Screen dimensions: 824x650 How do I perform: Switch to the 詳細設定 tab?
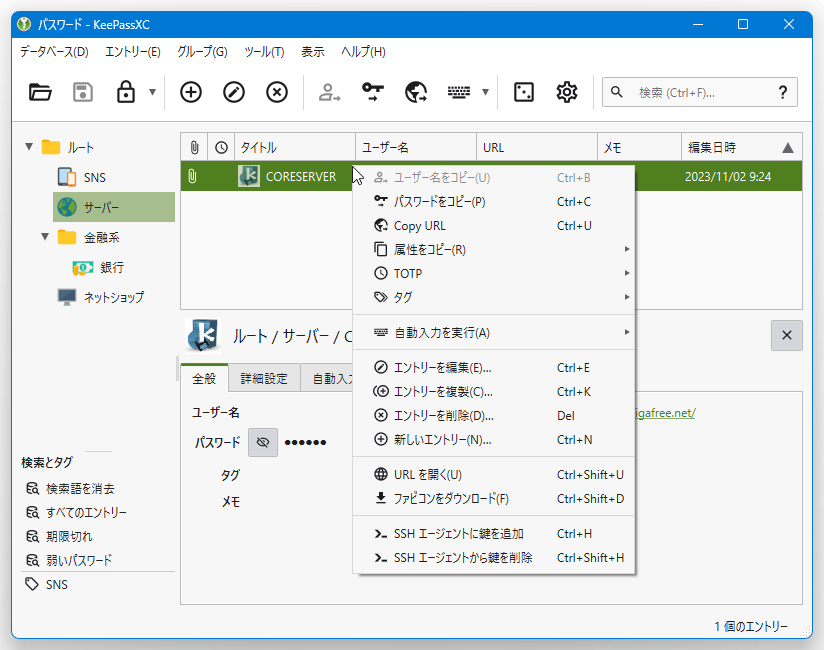[264, 378]
